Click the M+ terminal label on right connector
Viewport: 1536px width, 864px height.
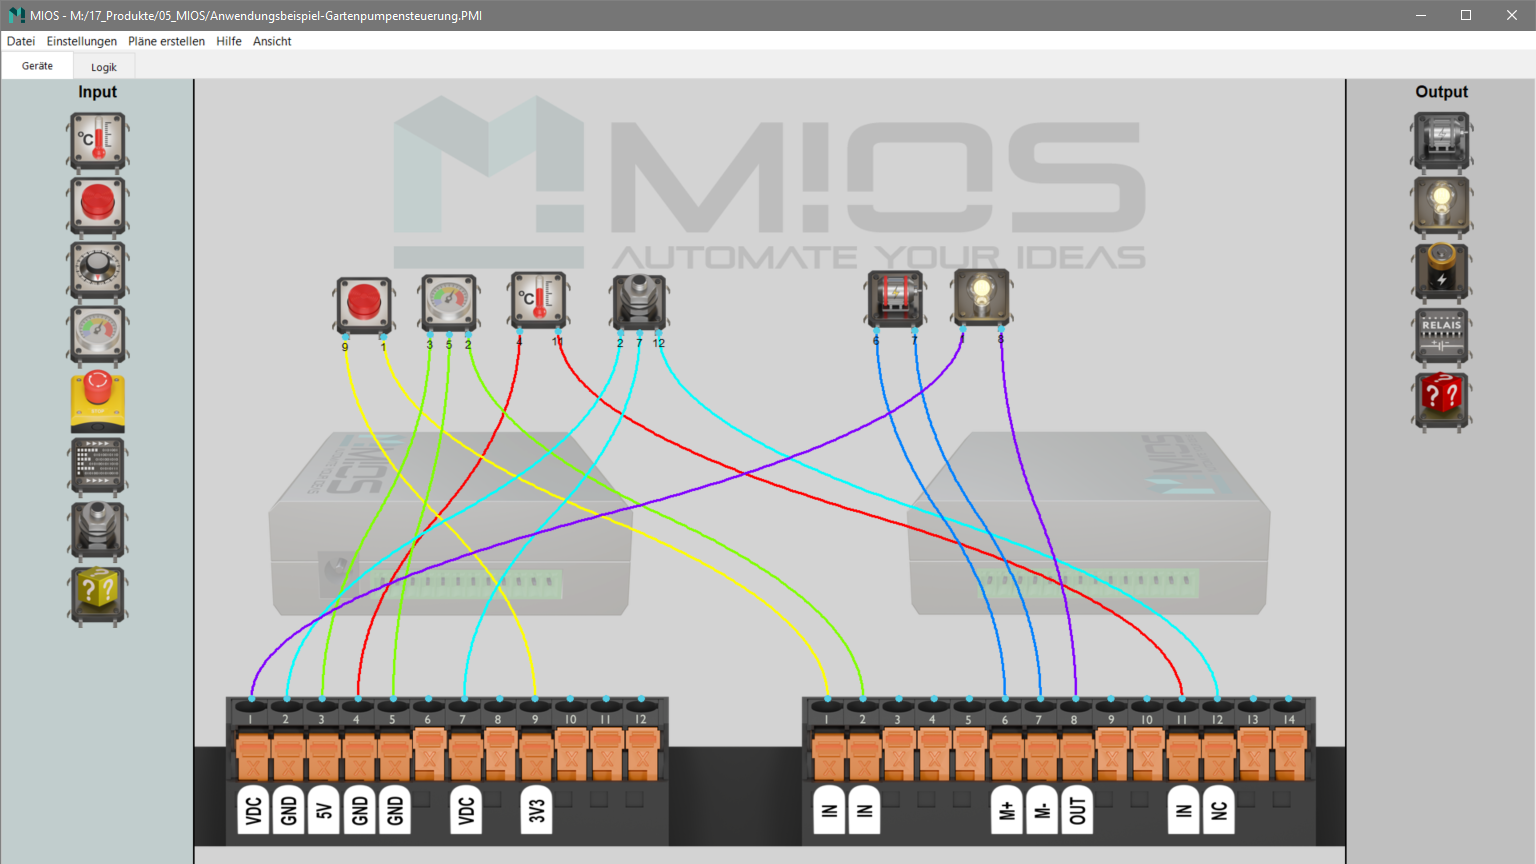coord(1007,810)
